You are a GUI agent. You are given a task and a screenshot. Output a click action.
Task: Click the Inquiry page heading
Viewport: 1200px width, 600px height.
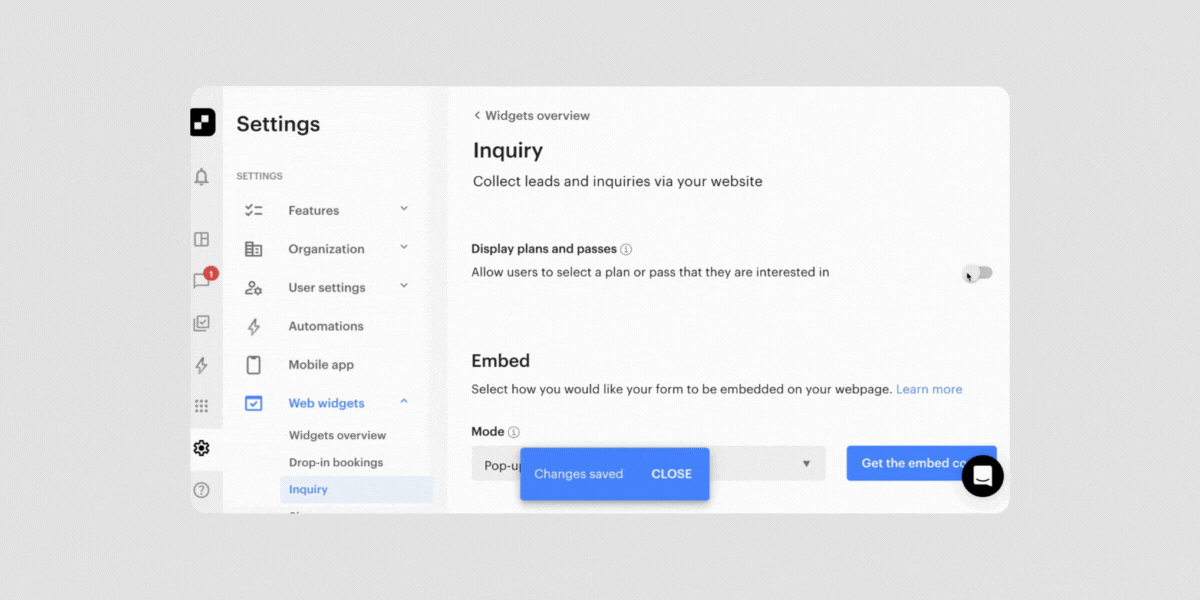click(508, 151)
